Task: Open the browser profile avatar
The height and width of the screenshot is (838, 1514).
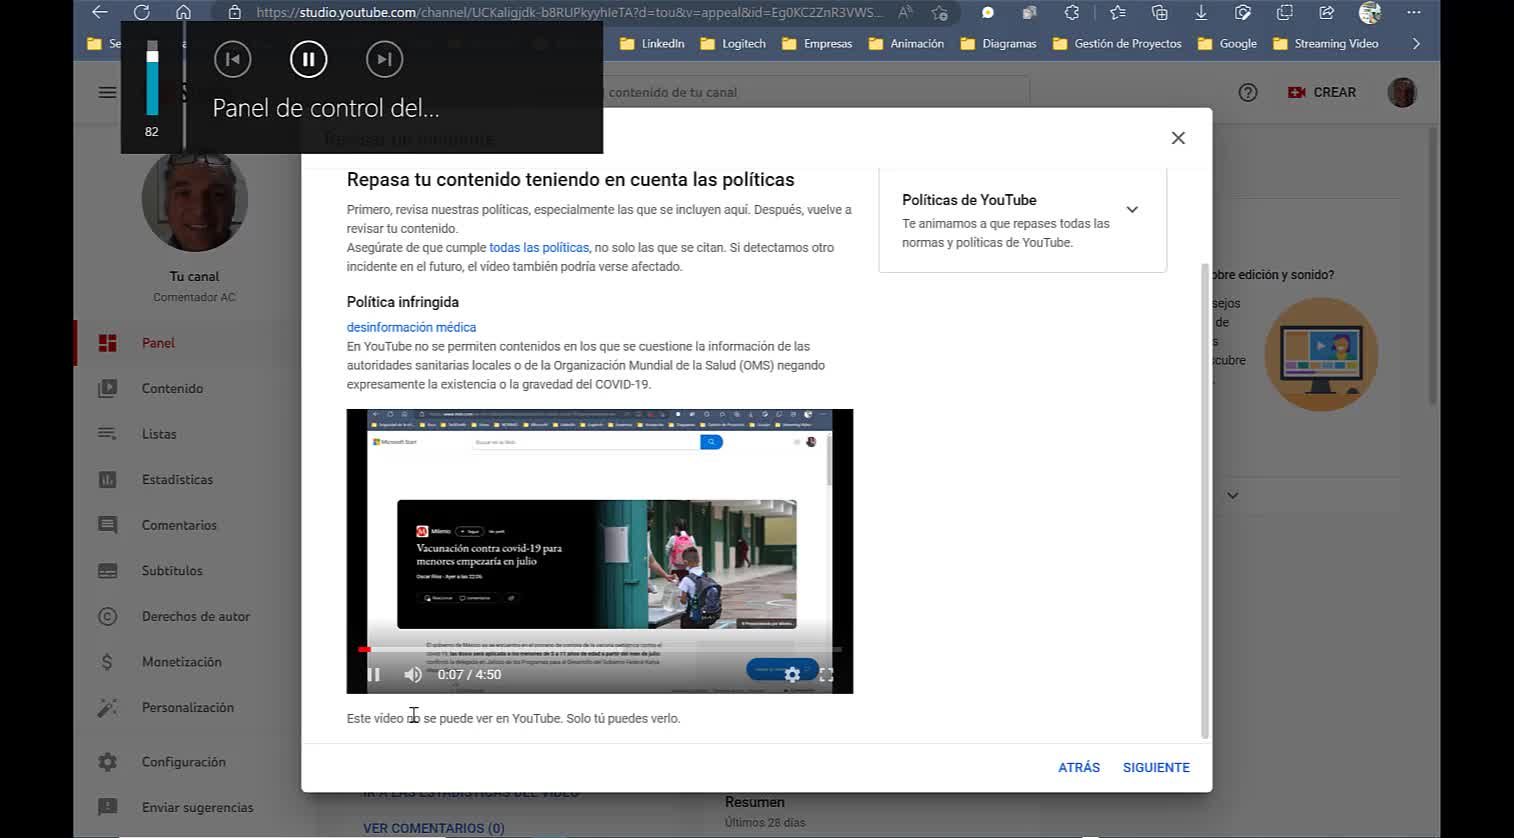Action: coord(1370,12)
